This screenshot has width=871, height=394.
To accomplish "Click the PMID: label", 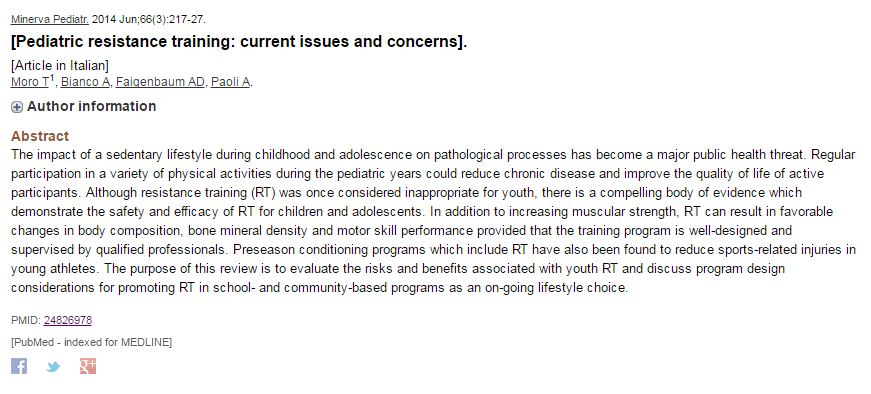I will (26, 321).
